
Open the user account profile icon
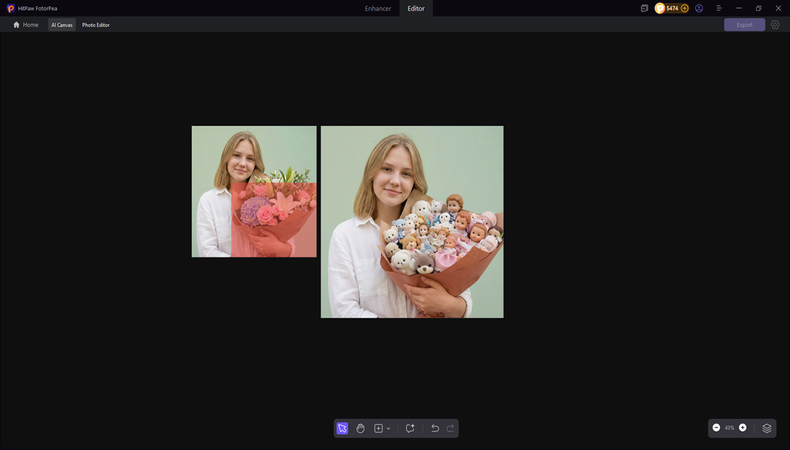pos(699,9)
